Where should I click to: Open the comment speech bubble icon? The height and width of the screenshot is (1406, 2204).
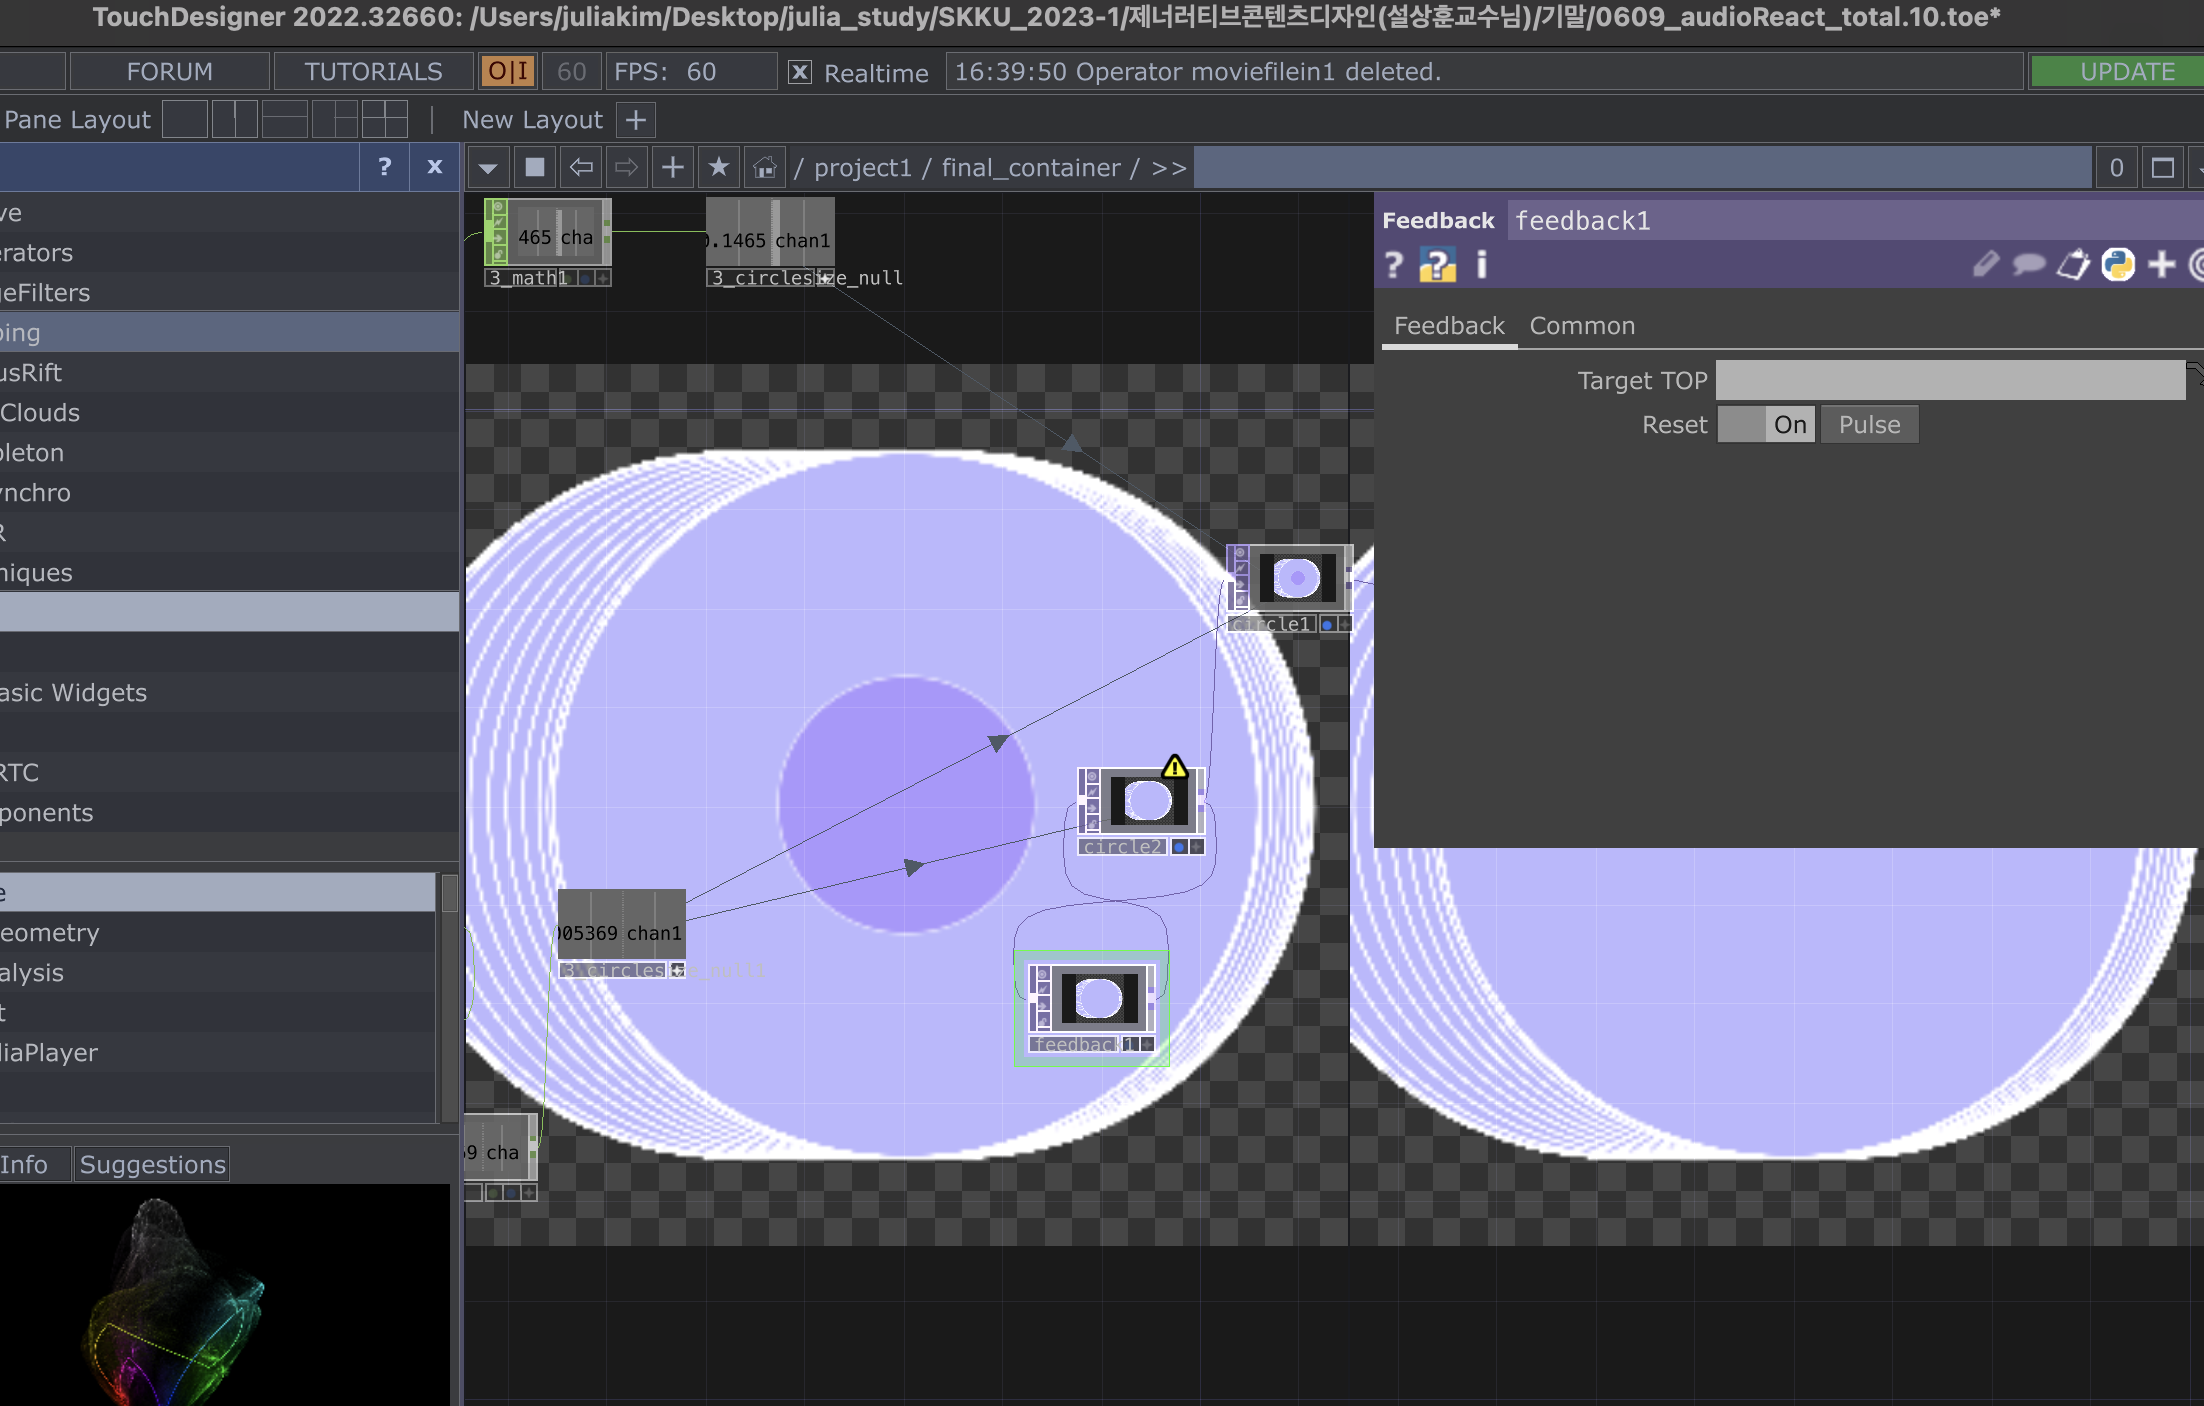pos(2028,265)
